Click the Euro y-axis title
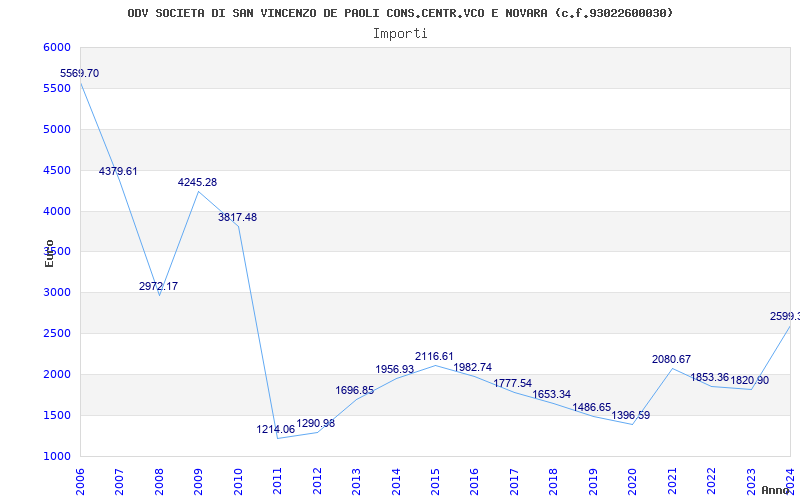Viewport: 800px width, 500px height. 49,253
